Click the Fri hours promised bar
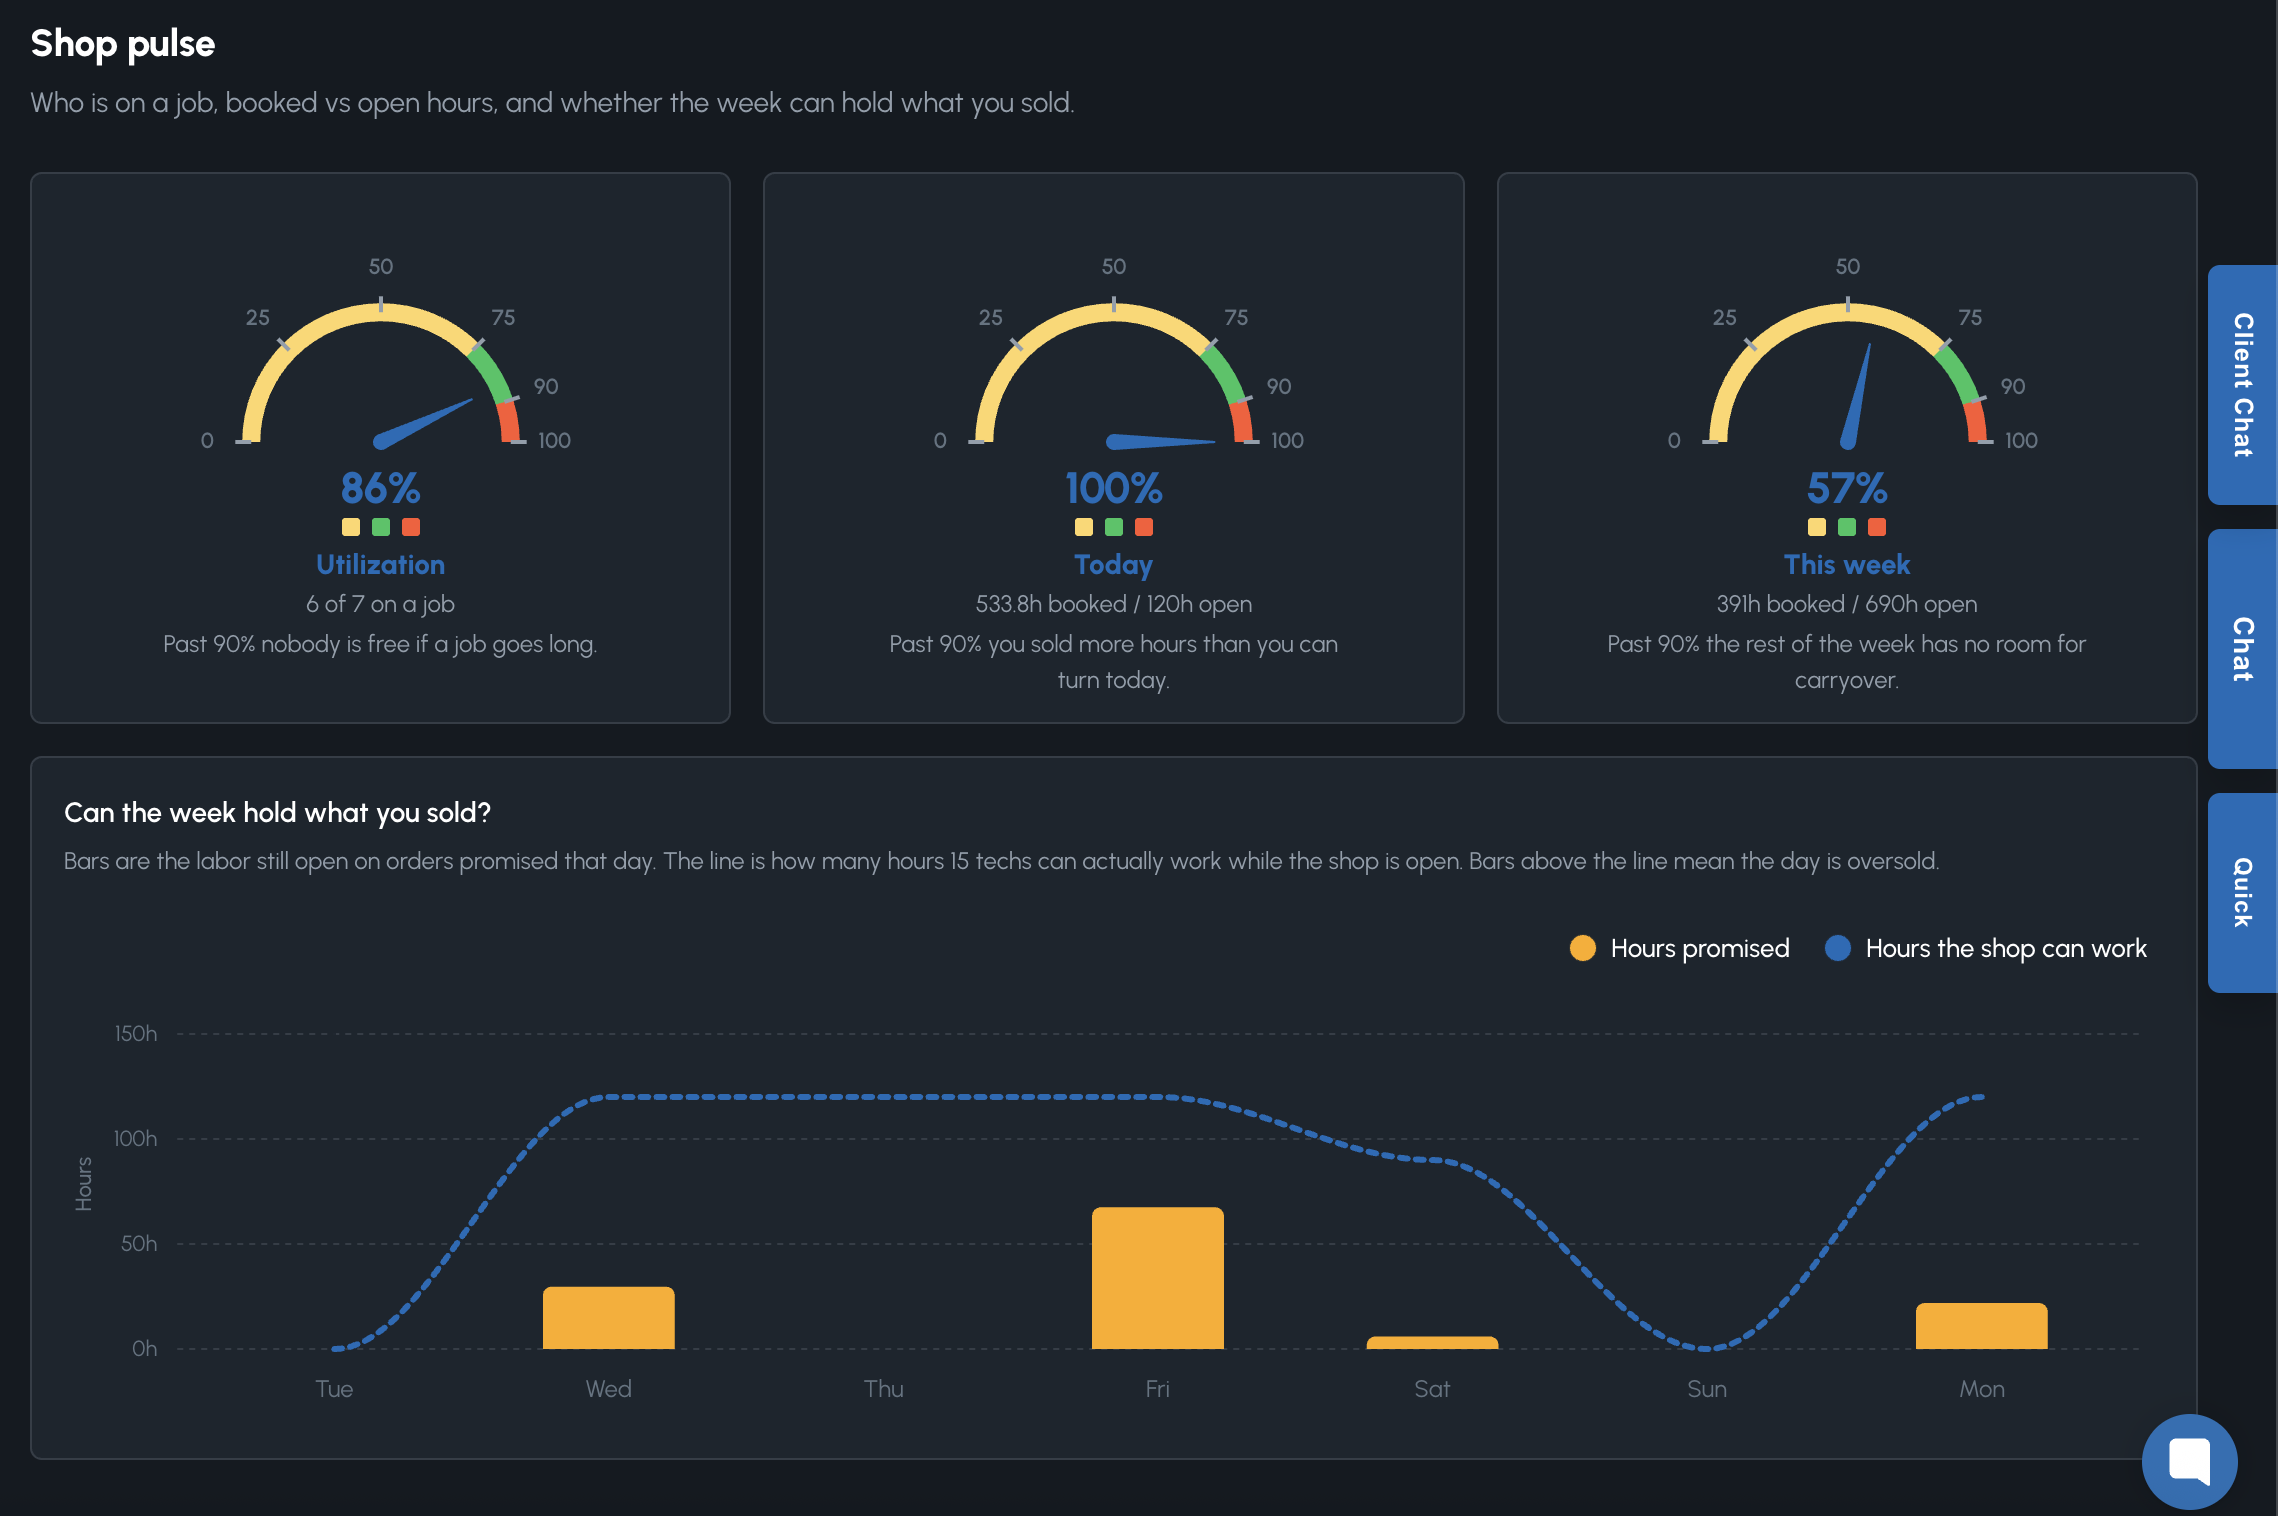Viewport: 2278px width, 1516px height. [1158, 1278]
